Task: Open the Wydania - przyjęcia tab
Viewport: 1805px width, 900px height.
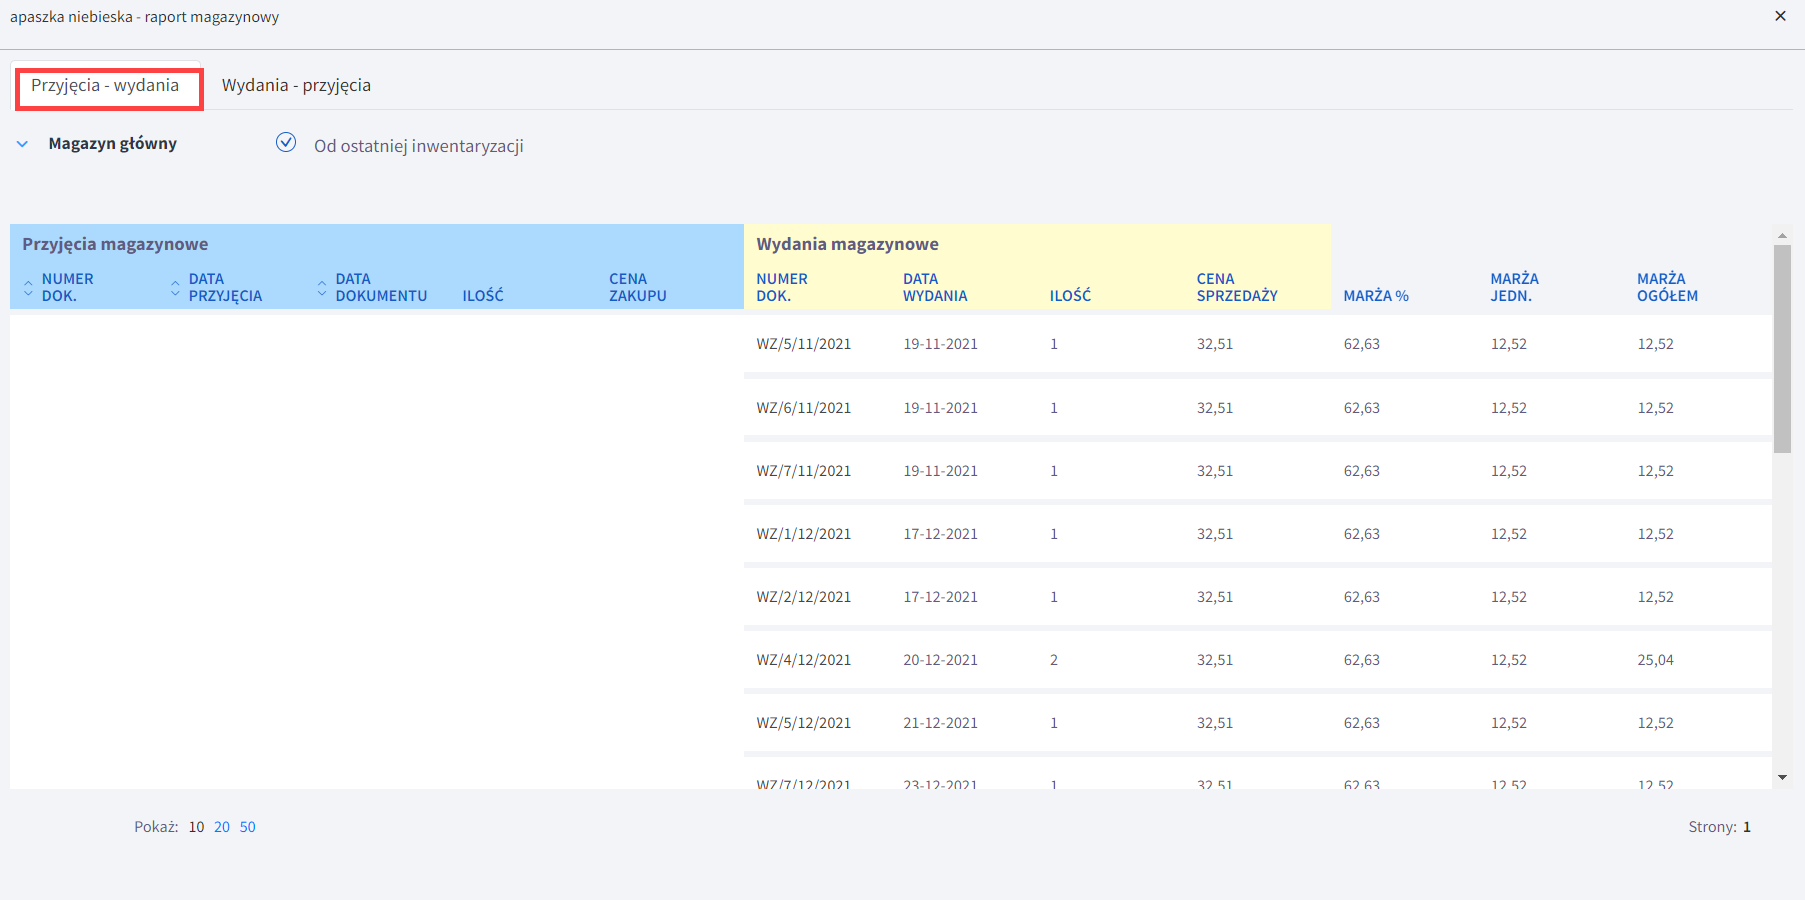Action: 296,86
